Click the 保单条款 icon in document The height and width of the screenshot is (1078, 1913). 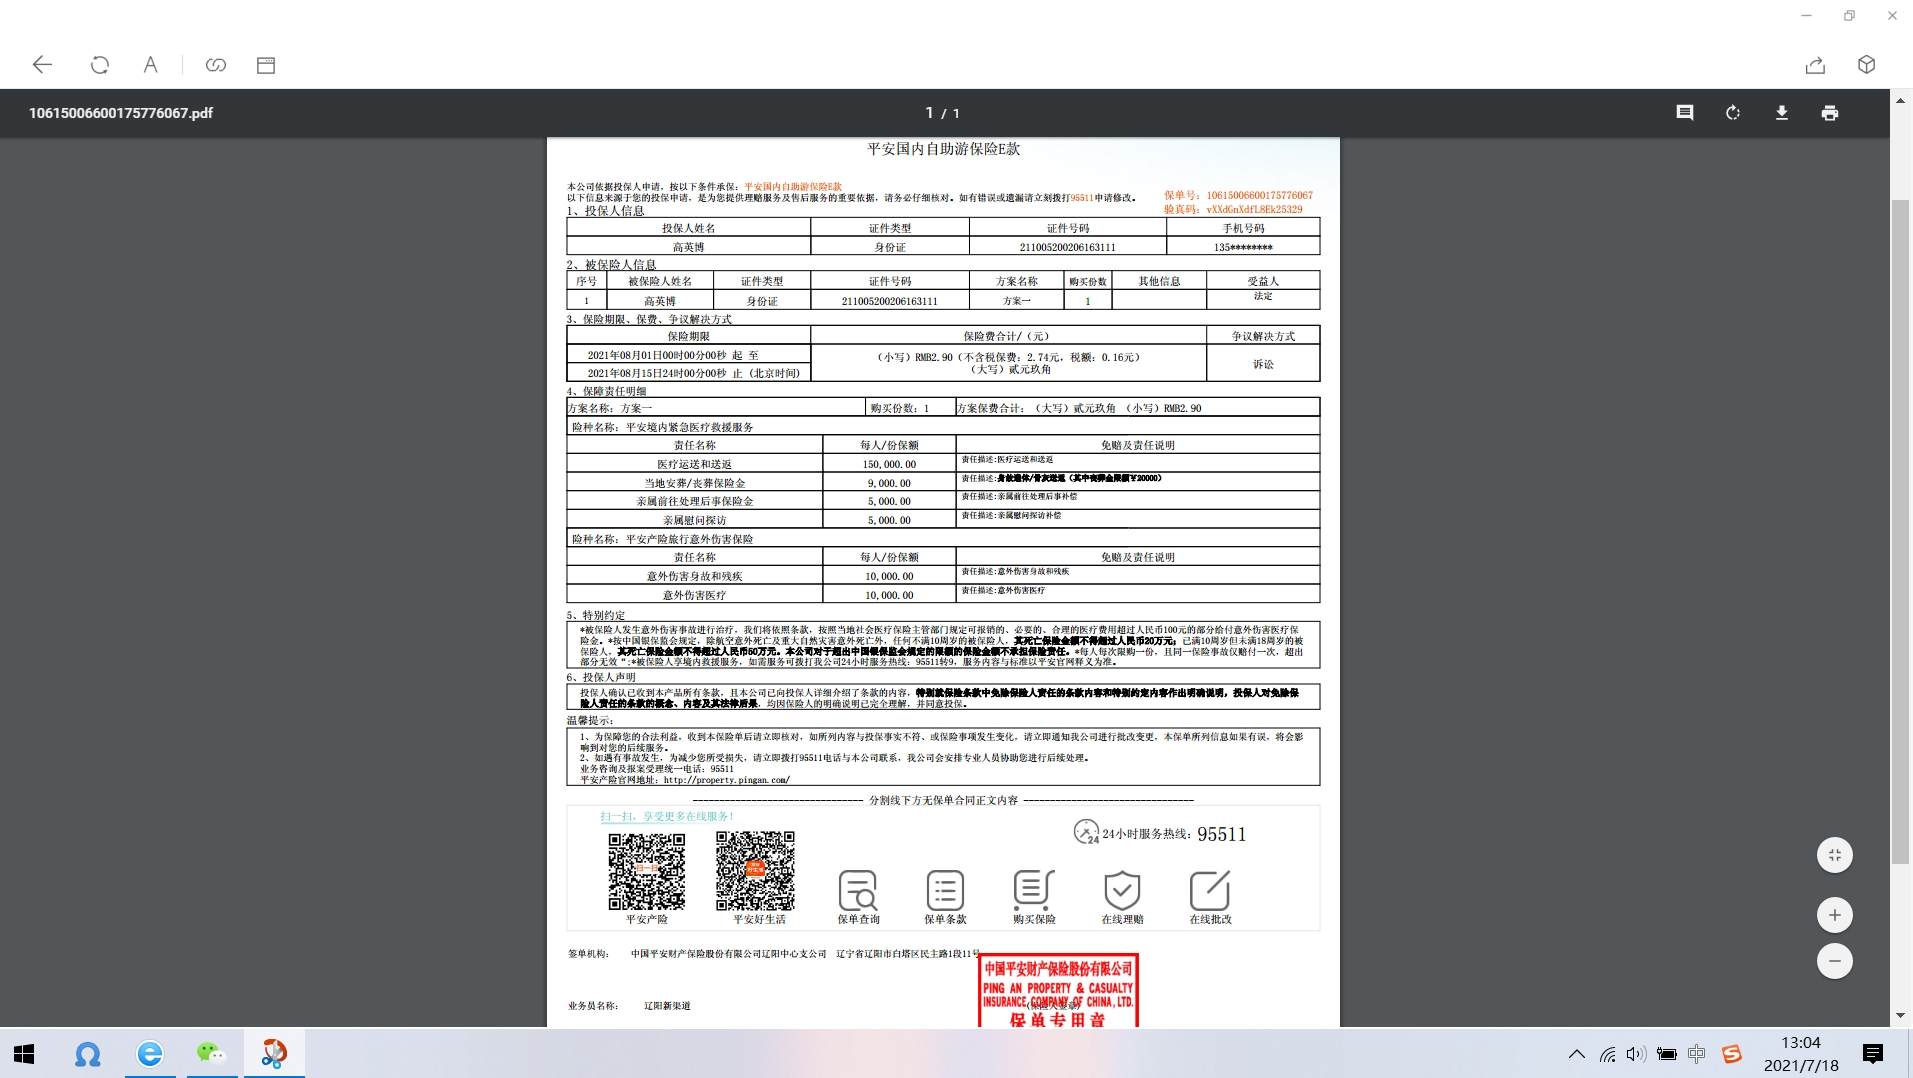tap(945, 891)
